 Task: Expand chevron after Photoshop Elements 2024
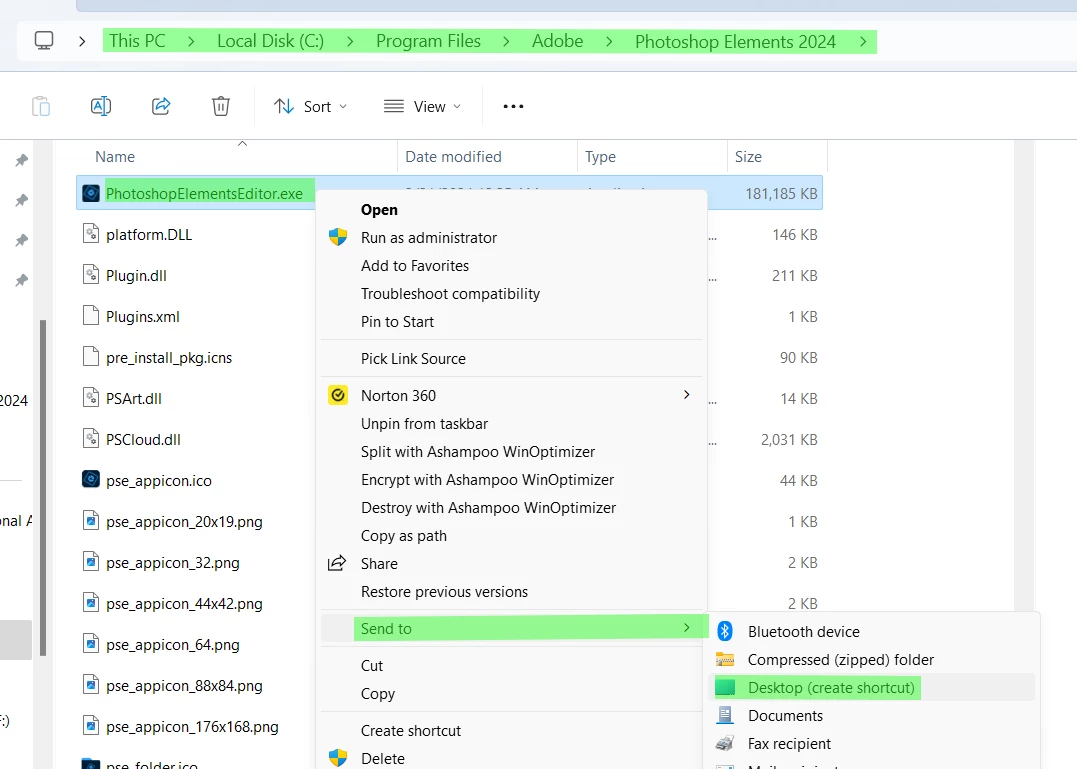pyautogui.click(x=863, y=42)
